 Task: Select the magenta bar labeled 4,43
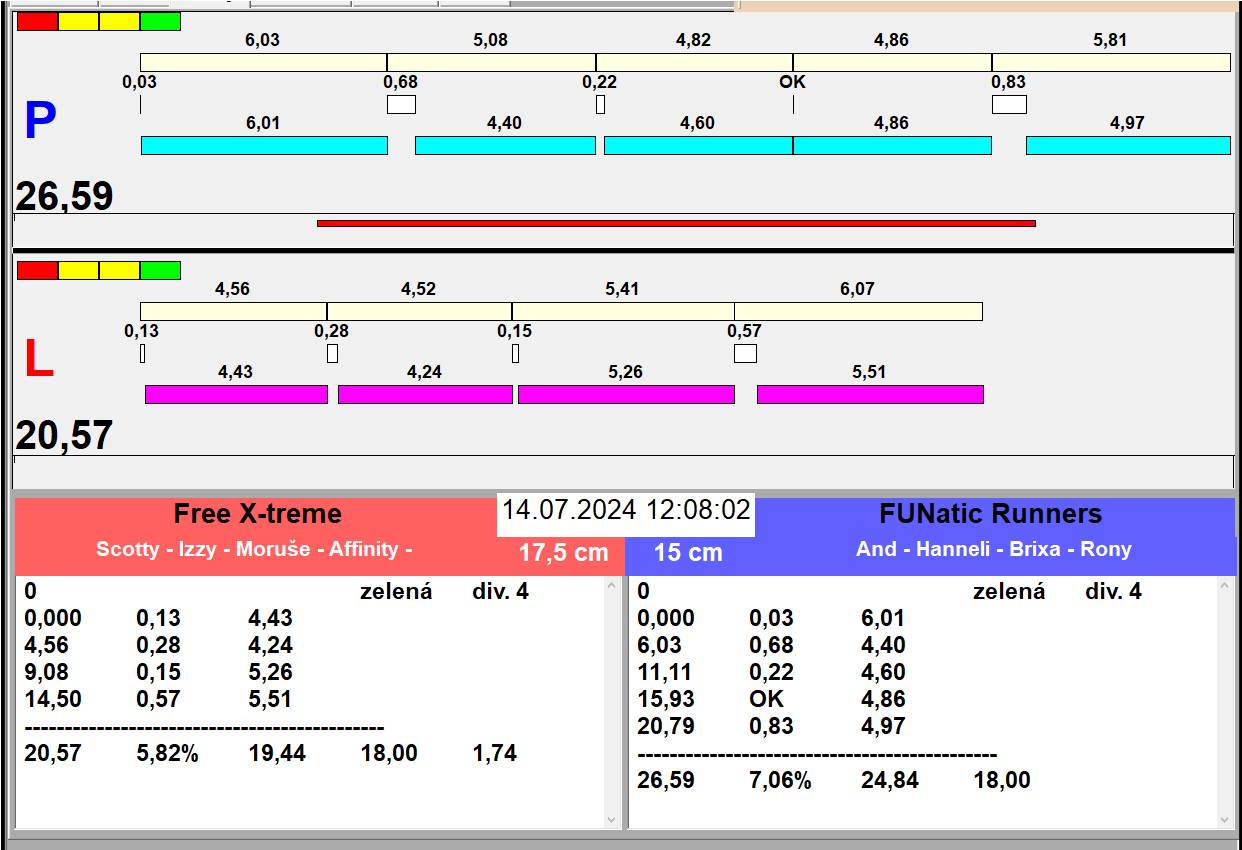tap(236, 394)
